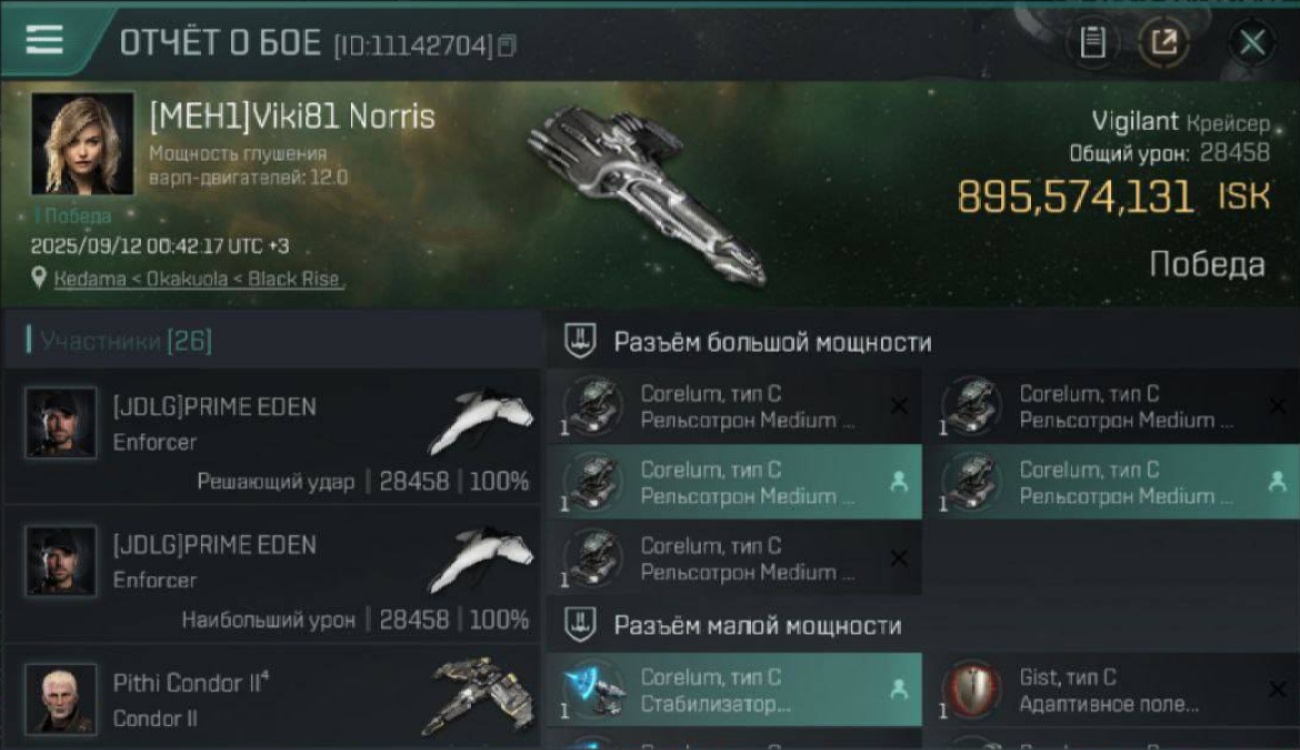Open the report document icon
The height and width of the screenshot is (750, 1300).
(1093, 43)
